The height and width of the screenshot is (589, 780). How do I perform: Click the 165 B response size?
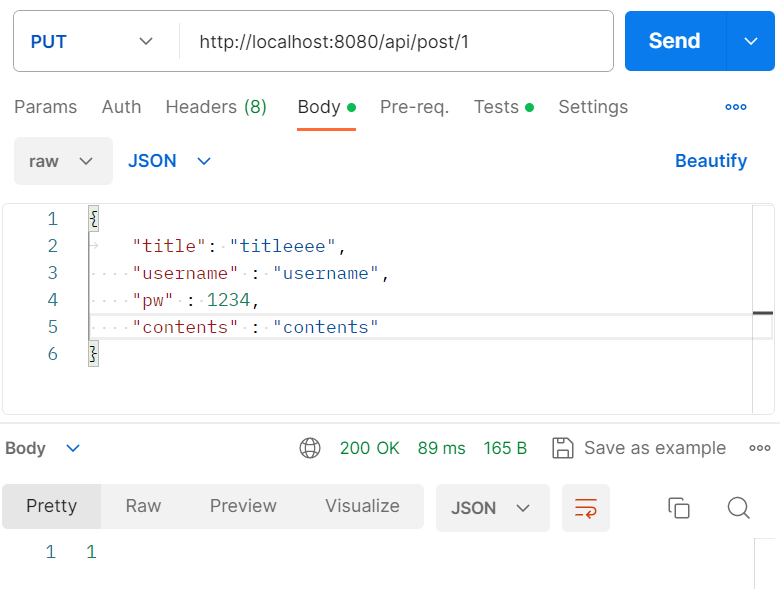coord(505,448)
